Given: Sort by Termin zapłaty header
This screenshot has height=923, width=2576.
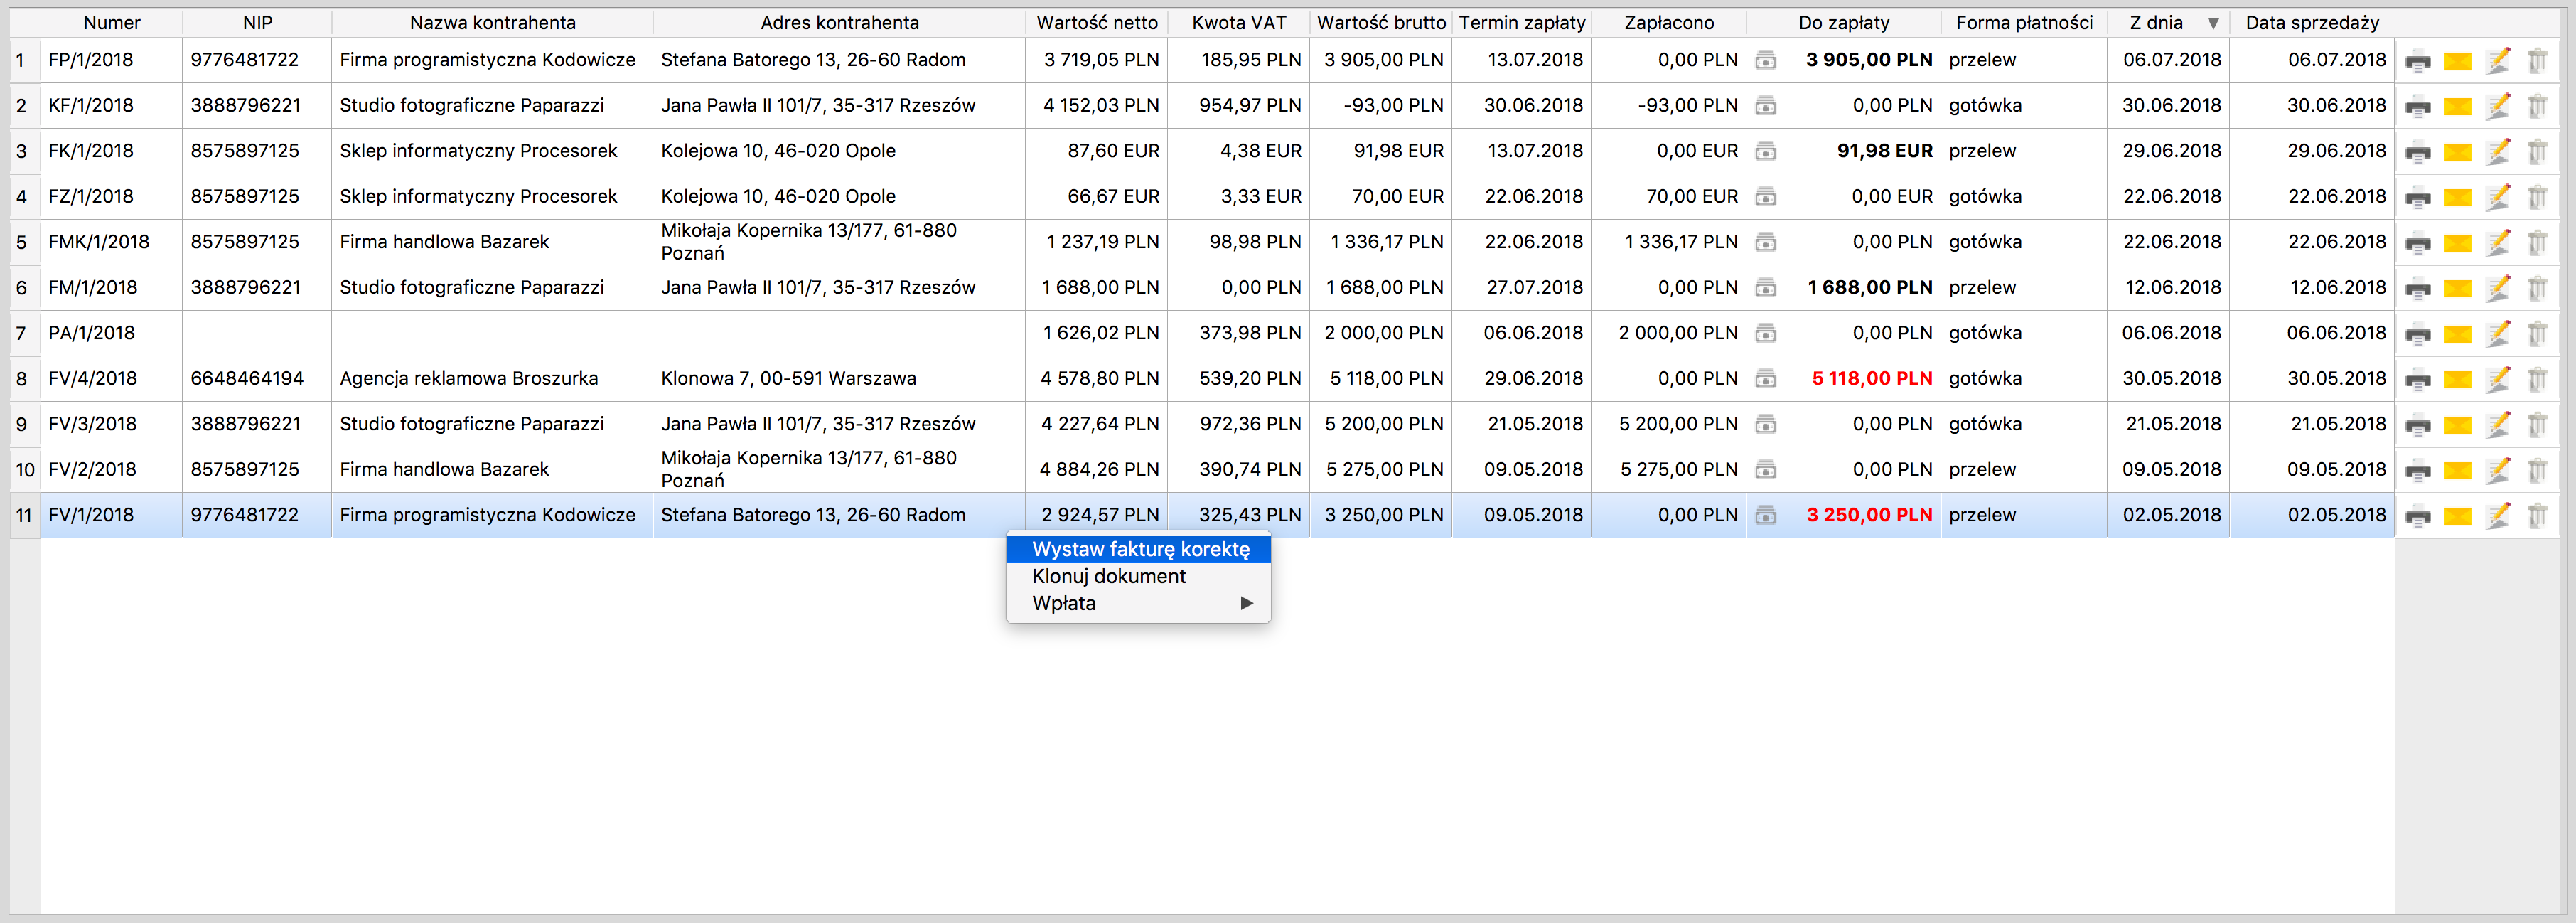Looking at the screenshot, I should 1522,22.
